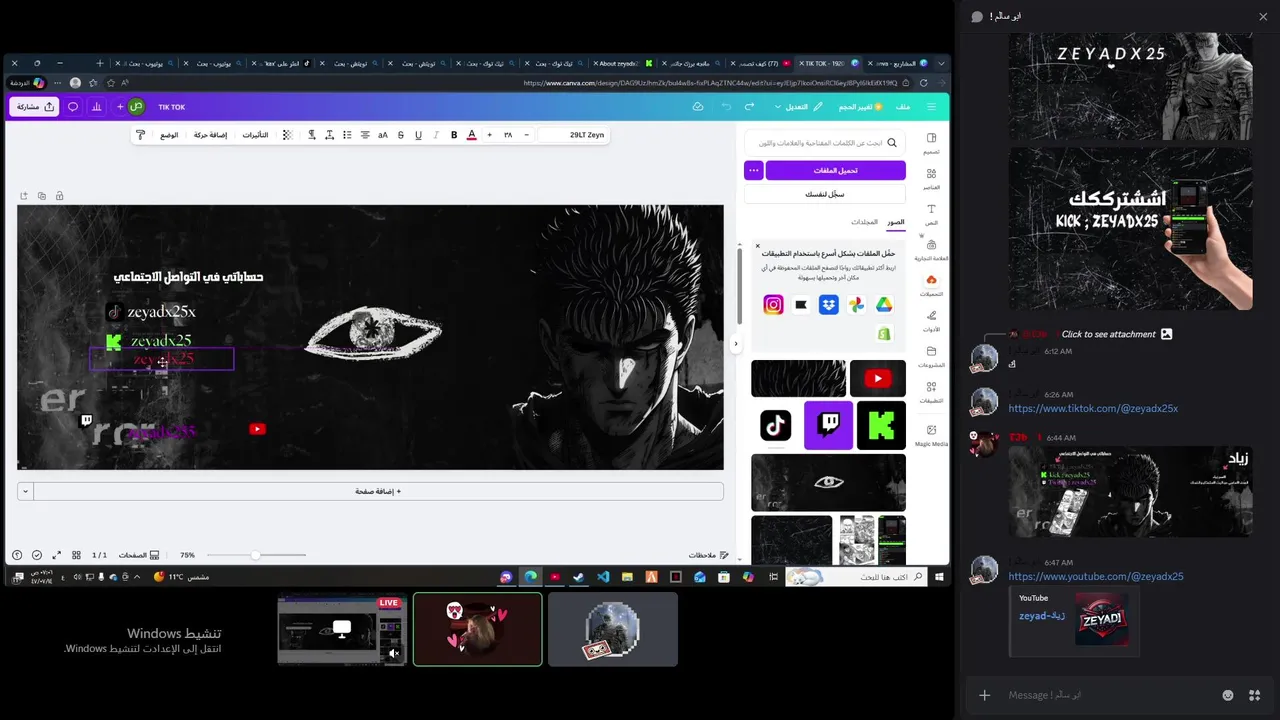Screen dimensions: 1280x720
Task: Open Magic Media in the sidebar
Action: click(x=931, y=435)
